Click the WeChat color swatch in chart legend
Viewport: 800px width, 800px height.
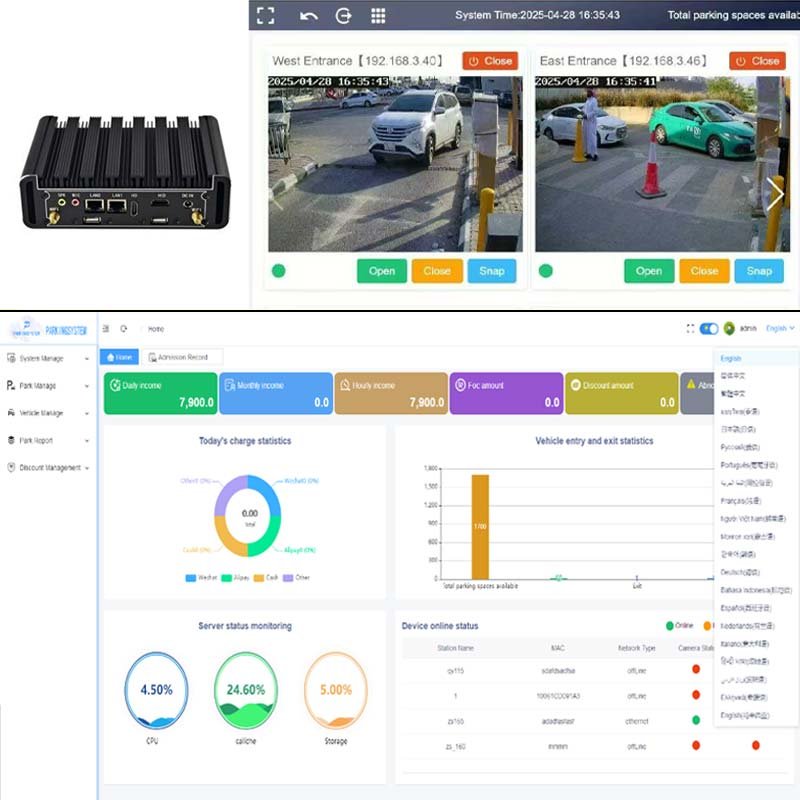pos(190,578)
